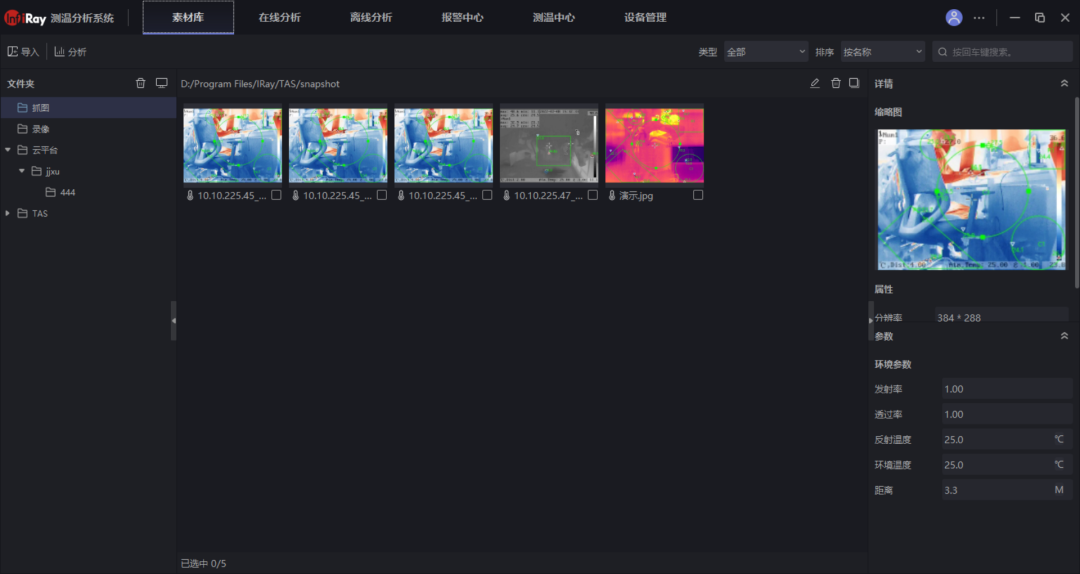Click the 分析 (Analysis) chart icon
The height and width of the screenshot is (574, 1080).
pos(60,52)
